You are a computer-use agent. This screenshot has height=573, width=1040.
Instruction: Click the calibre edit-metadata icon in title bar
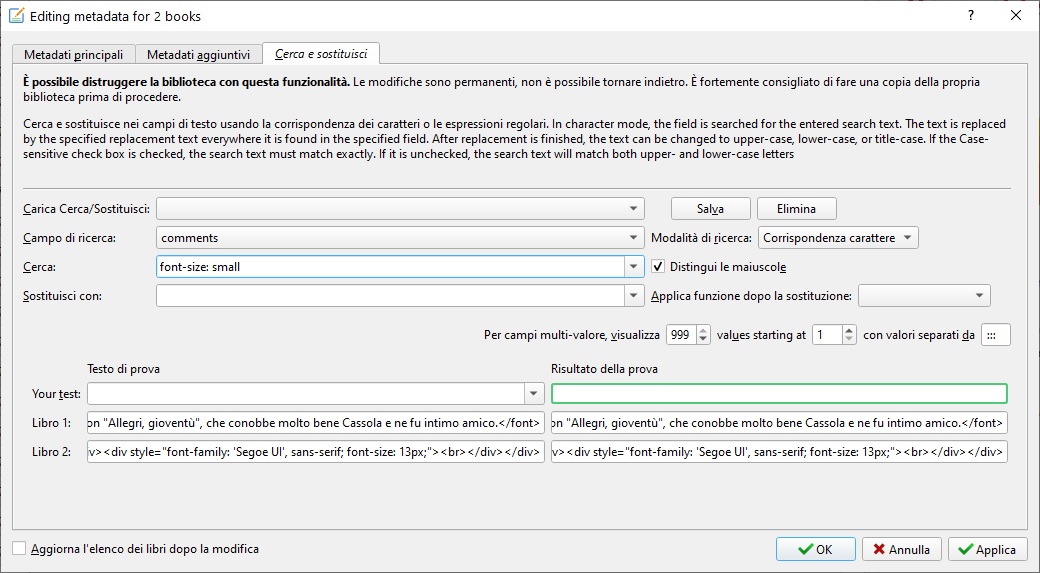pyautogui.click(x=16, y=15)
